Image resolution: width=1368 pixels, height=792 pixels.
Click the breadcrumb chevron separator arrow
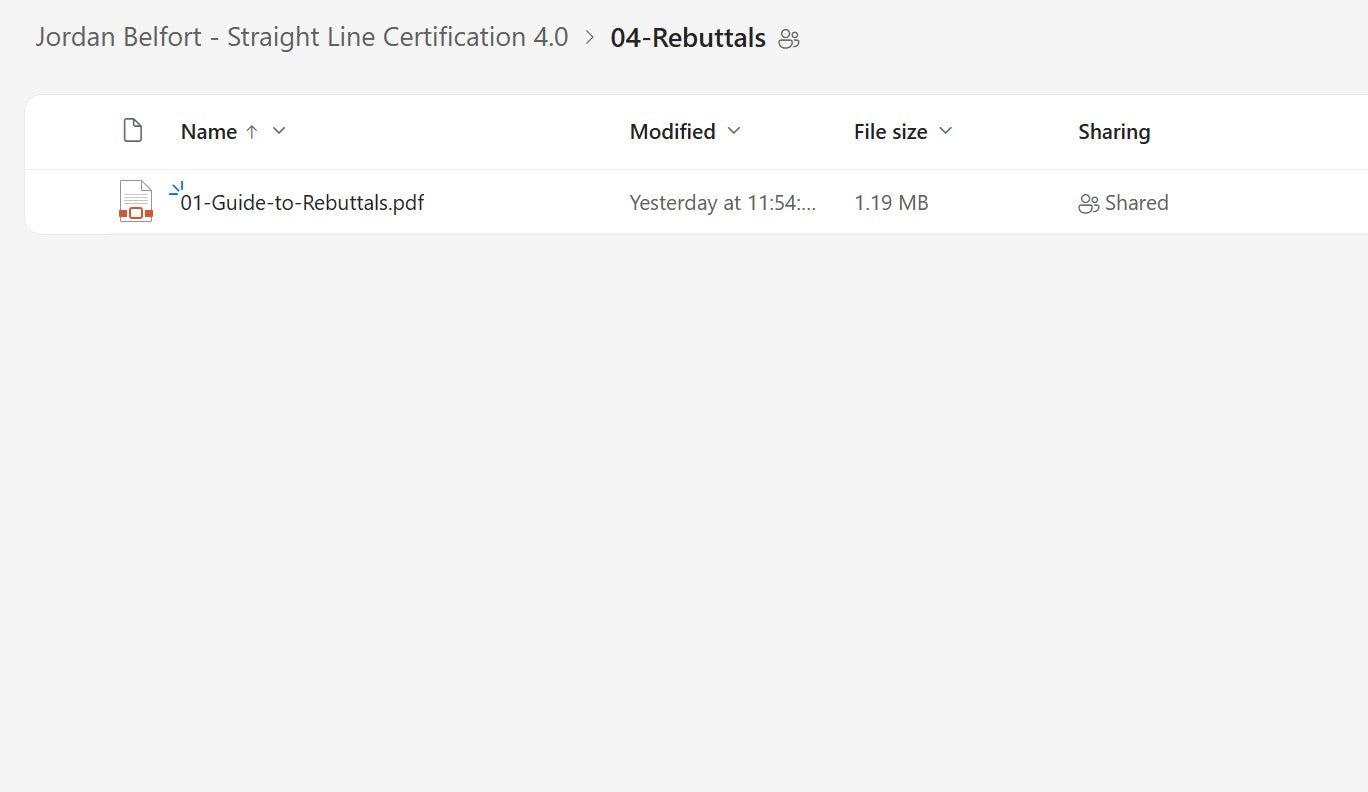pos(590,38)
